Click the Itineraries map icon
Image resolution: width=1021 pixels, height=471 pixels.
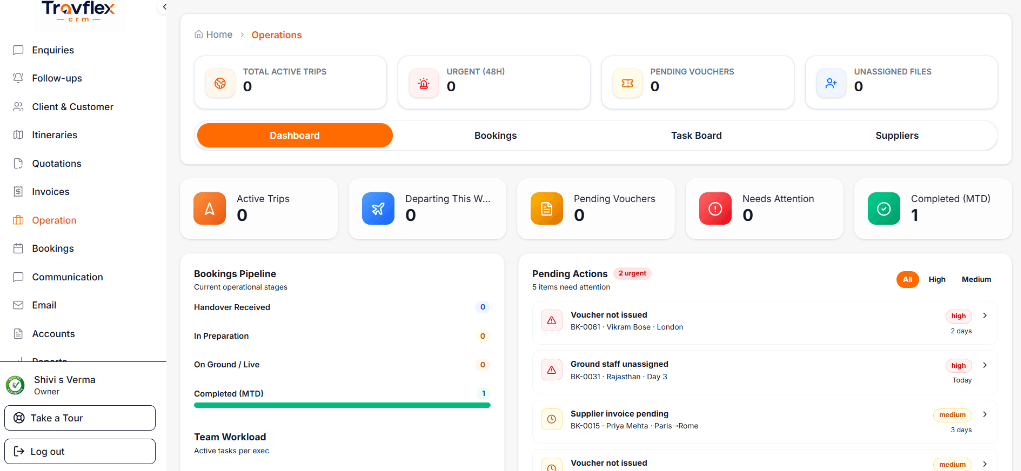(18, 135)
